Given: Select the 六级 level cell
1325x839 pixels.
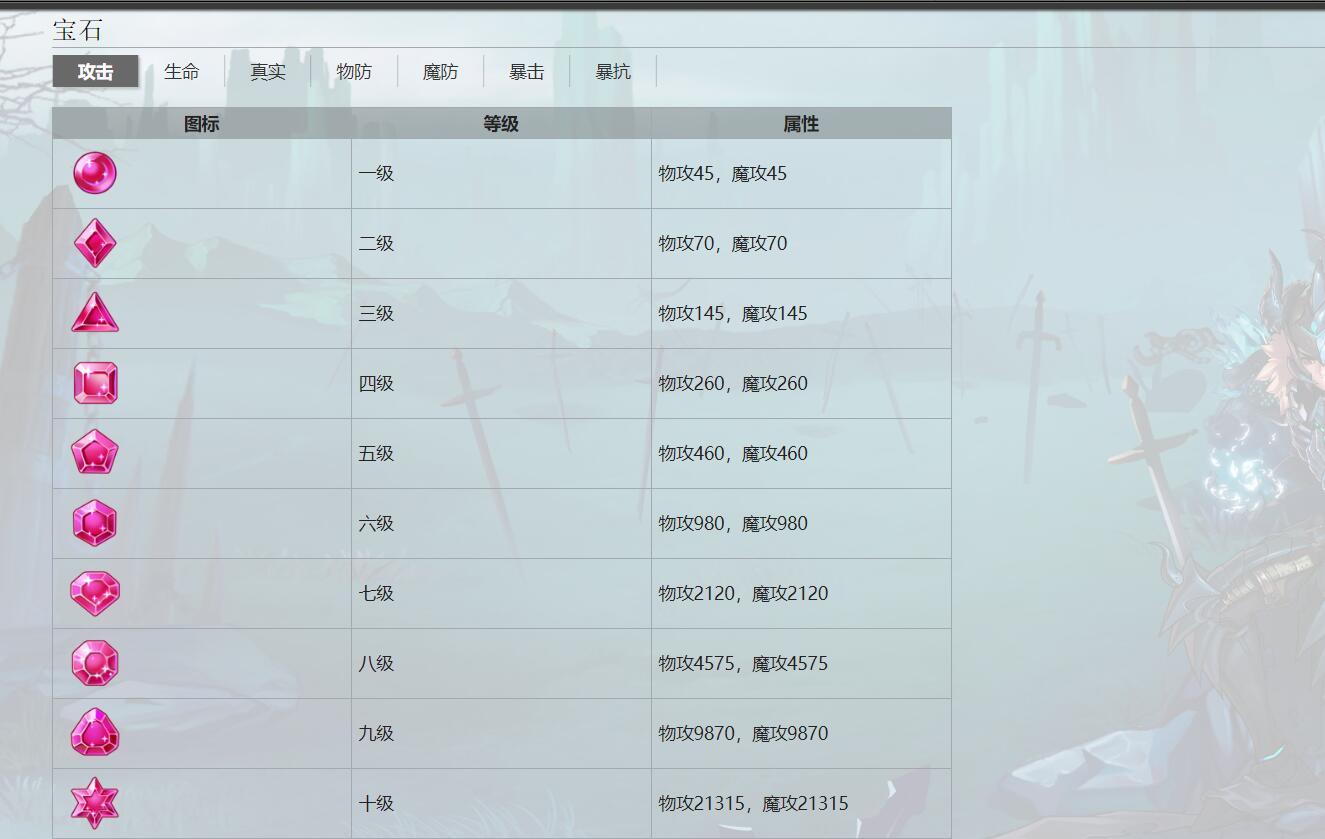Looking at the screenshot, I should 501,524.
